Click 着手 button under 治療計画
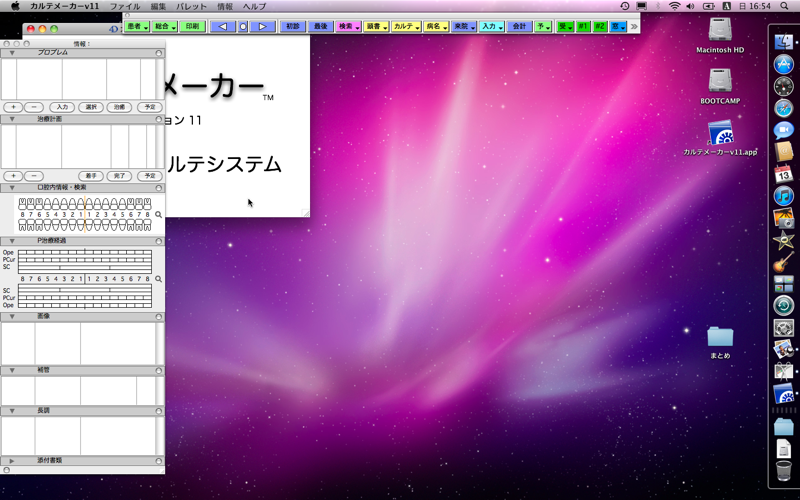 [x=91, y=176]
